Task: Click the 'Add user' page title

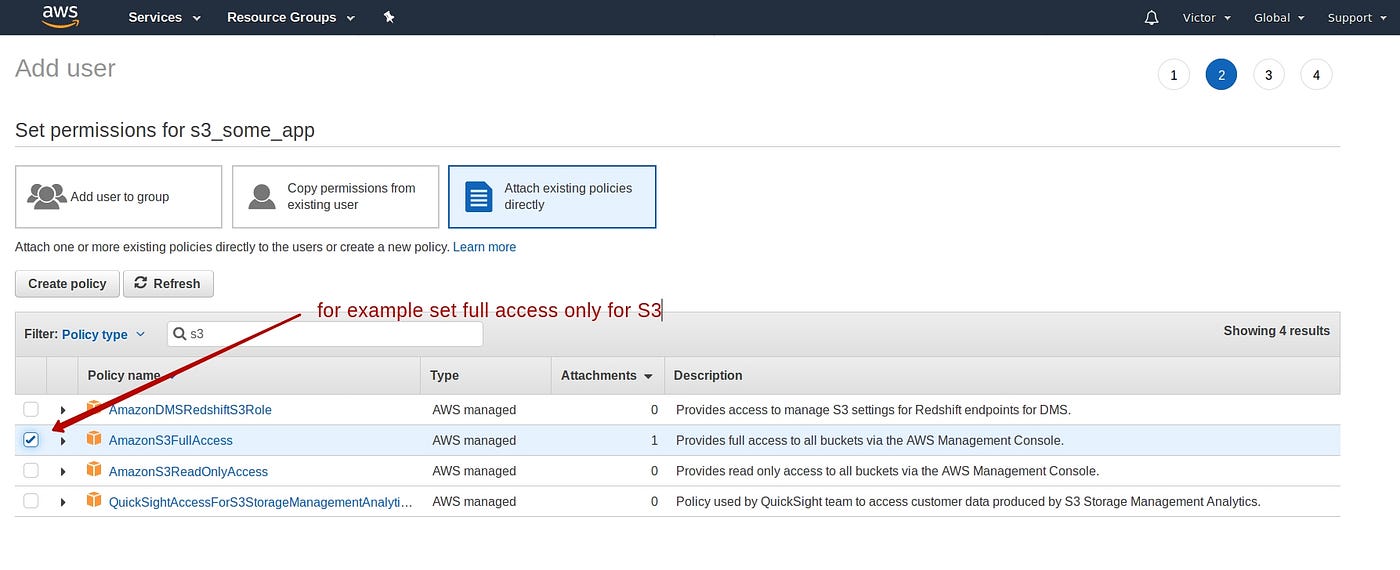Action: pyautogui.click(x=65, y=68)
